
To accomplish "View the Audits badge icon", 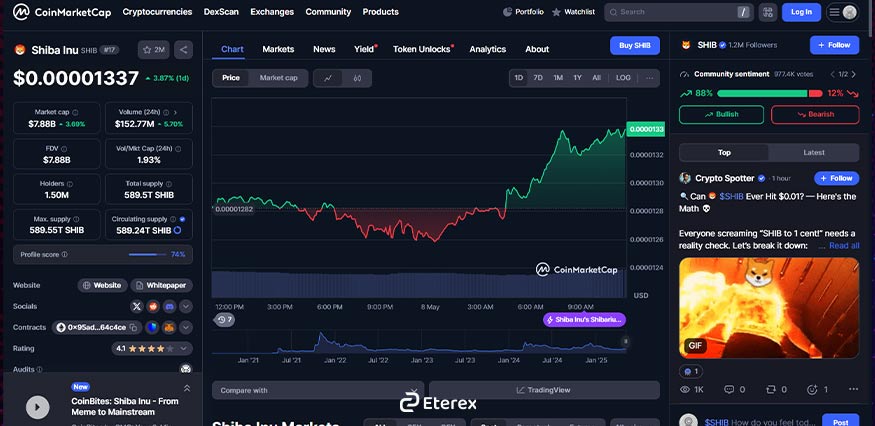I will coord(186,369).
